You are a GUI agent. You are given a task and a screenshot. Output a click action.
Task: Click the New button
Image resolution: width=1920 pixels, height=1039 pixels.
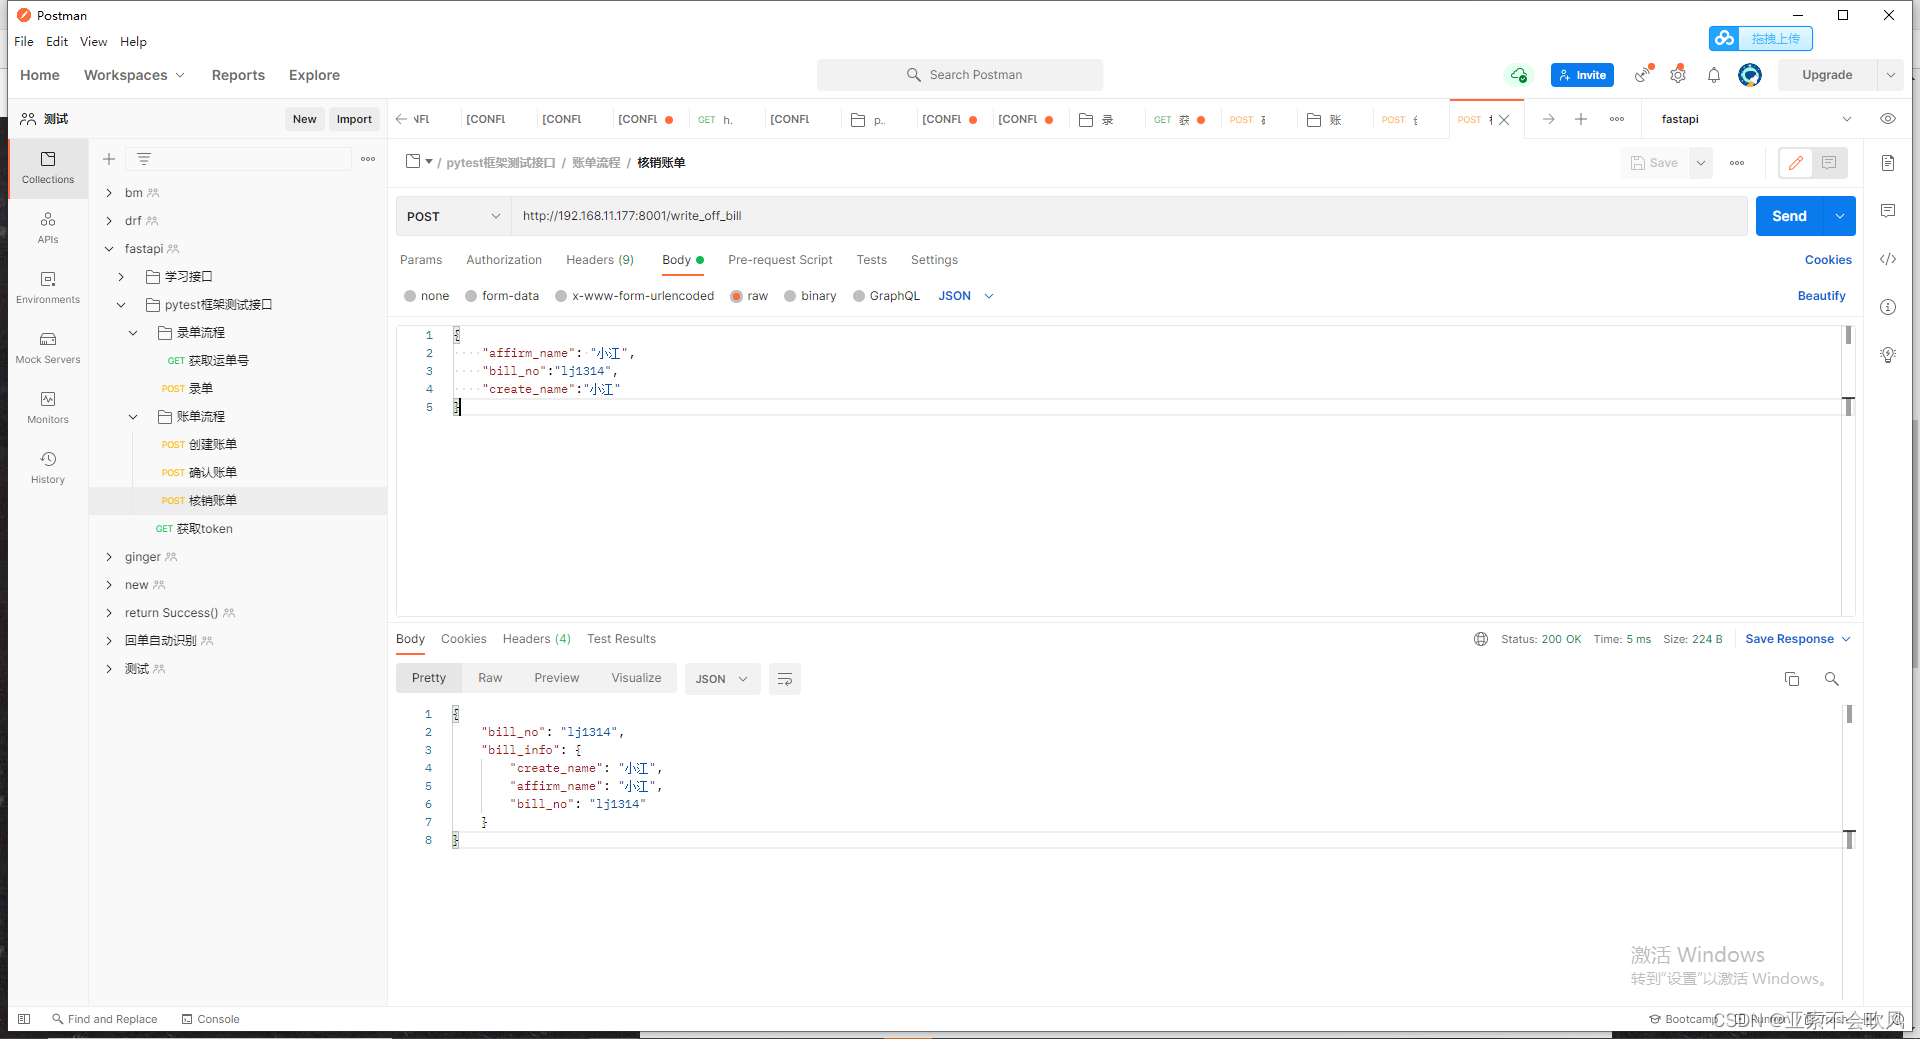[304, 119]
